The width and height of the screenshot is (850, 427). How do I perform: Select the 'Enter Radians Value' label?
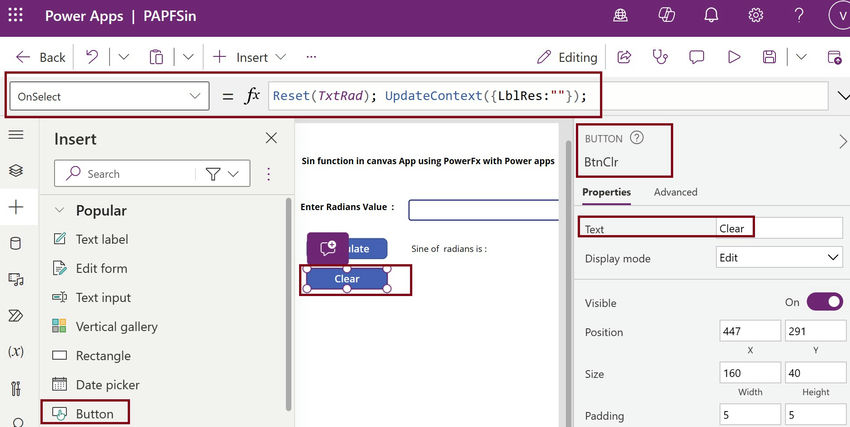[347, 207]
